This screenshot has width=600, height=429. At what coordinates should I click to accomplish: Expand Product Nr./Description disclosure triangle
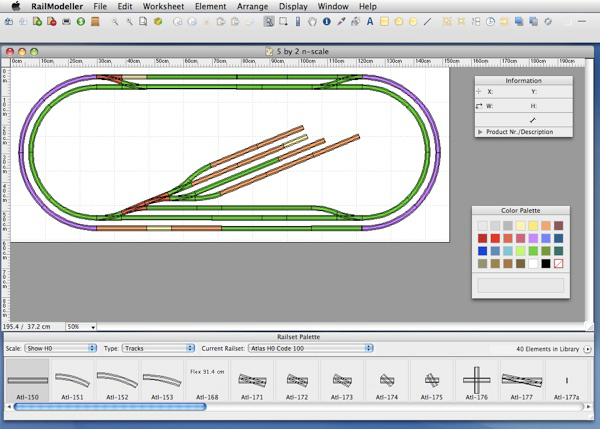point(480,131)
